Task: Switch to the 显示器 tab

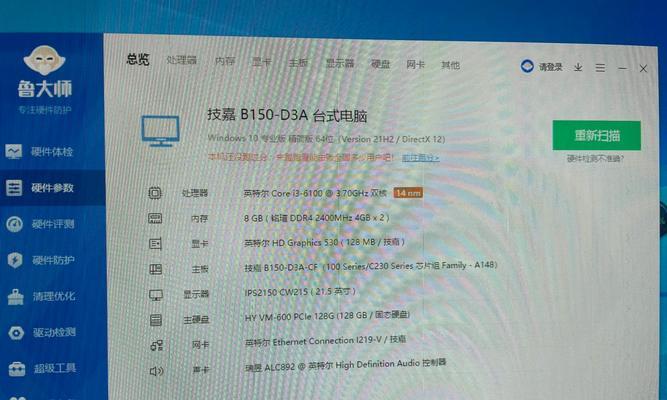Action: (x=340, y=63)
